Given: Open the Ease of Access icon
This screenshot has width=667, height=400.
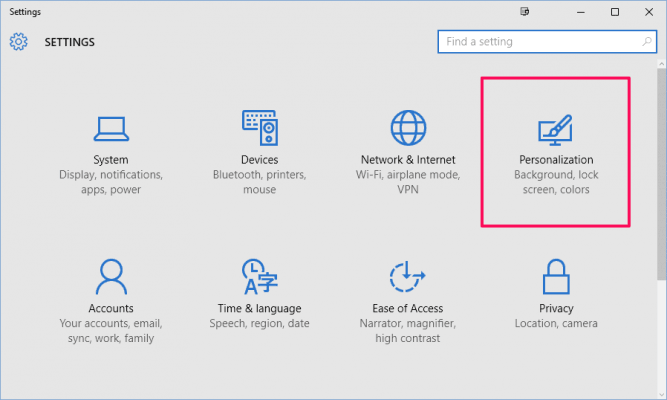Looking at the screenshot, I should coord(407,276).
